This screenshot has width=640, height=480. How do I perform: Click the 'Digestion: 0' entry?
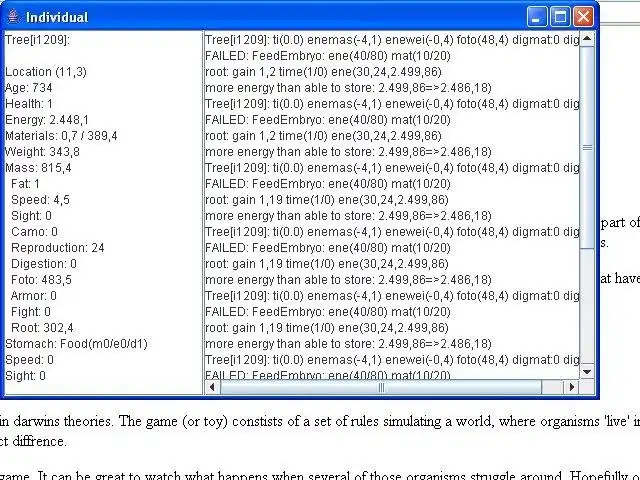pos(44,264)
